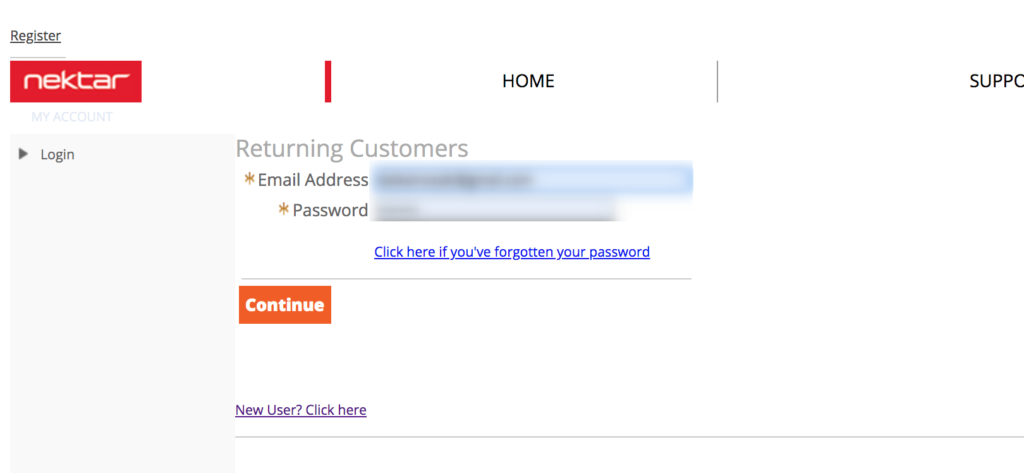Image resolution: width=1024 pixels, height=473 pixels.
Task: Click the Register link
Action: (x=36, y=36)
